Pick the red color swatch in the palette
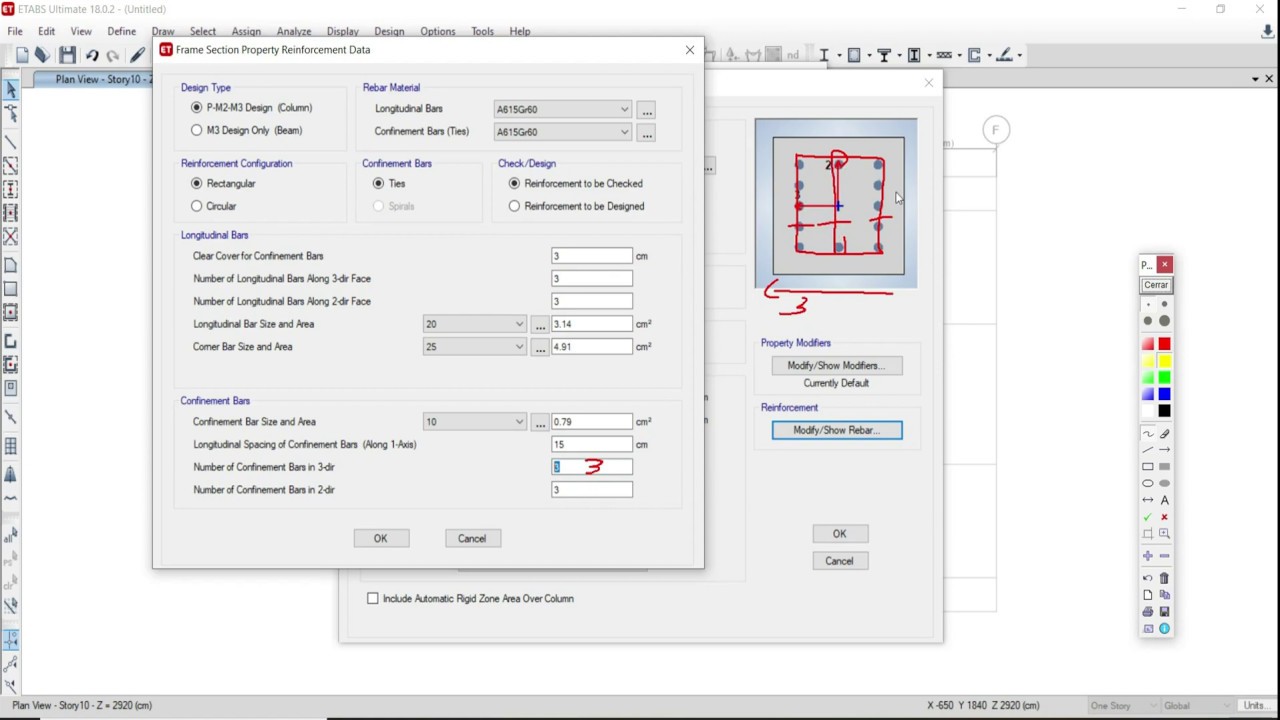Image resolution: width=1280 pixels, height=720 pixels. 1164,344
